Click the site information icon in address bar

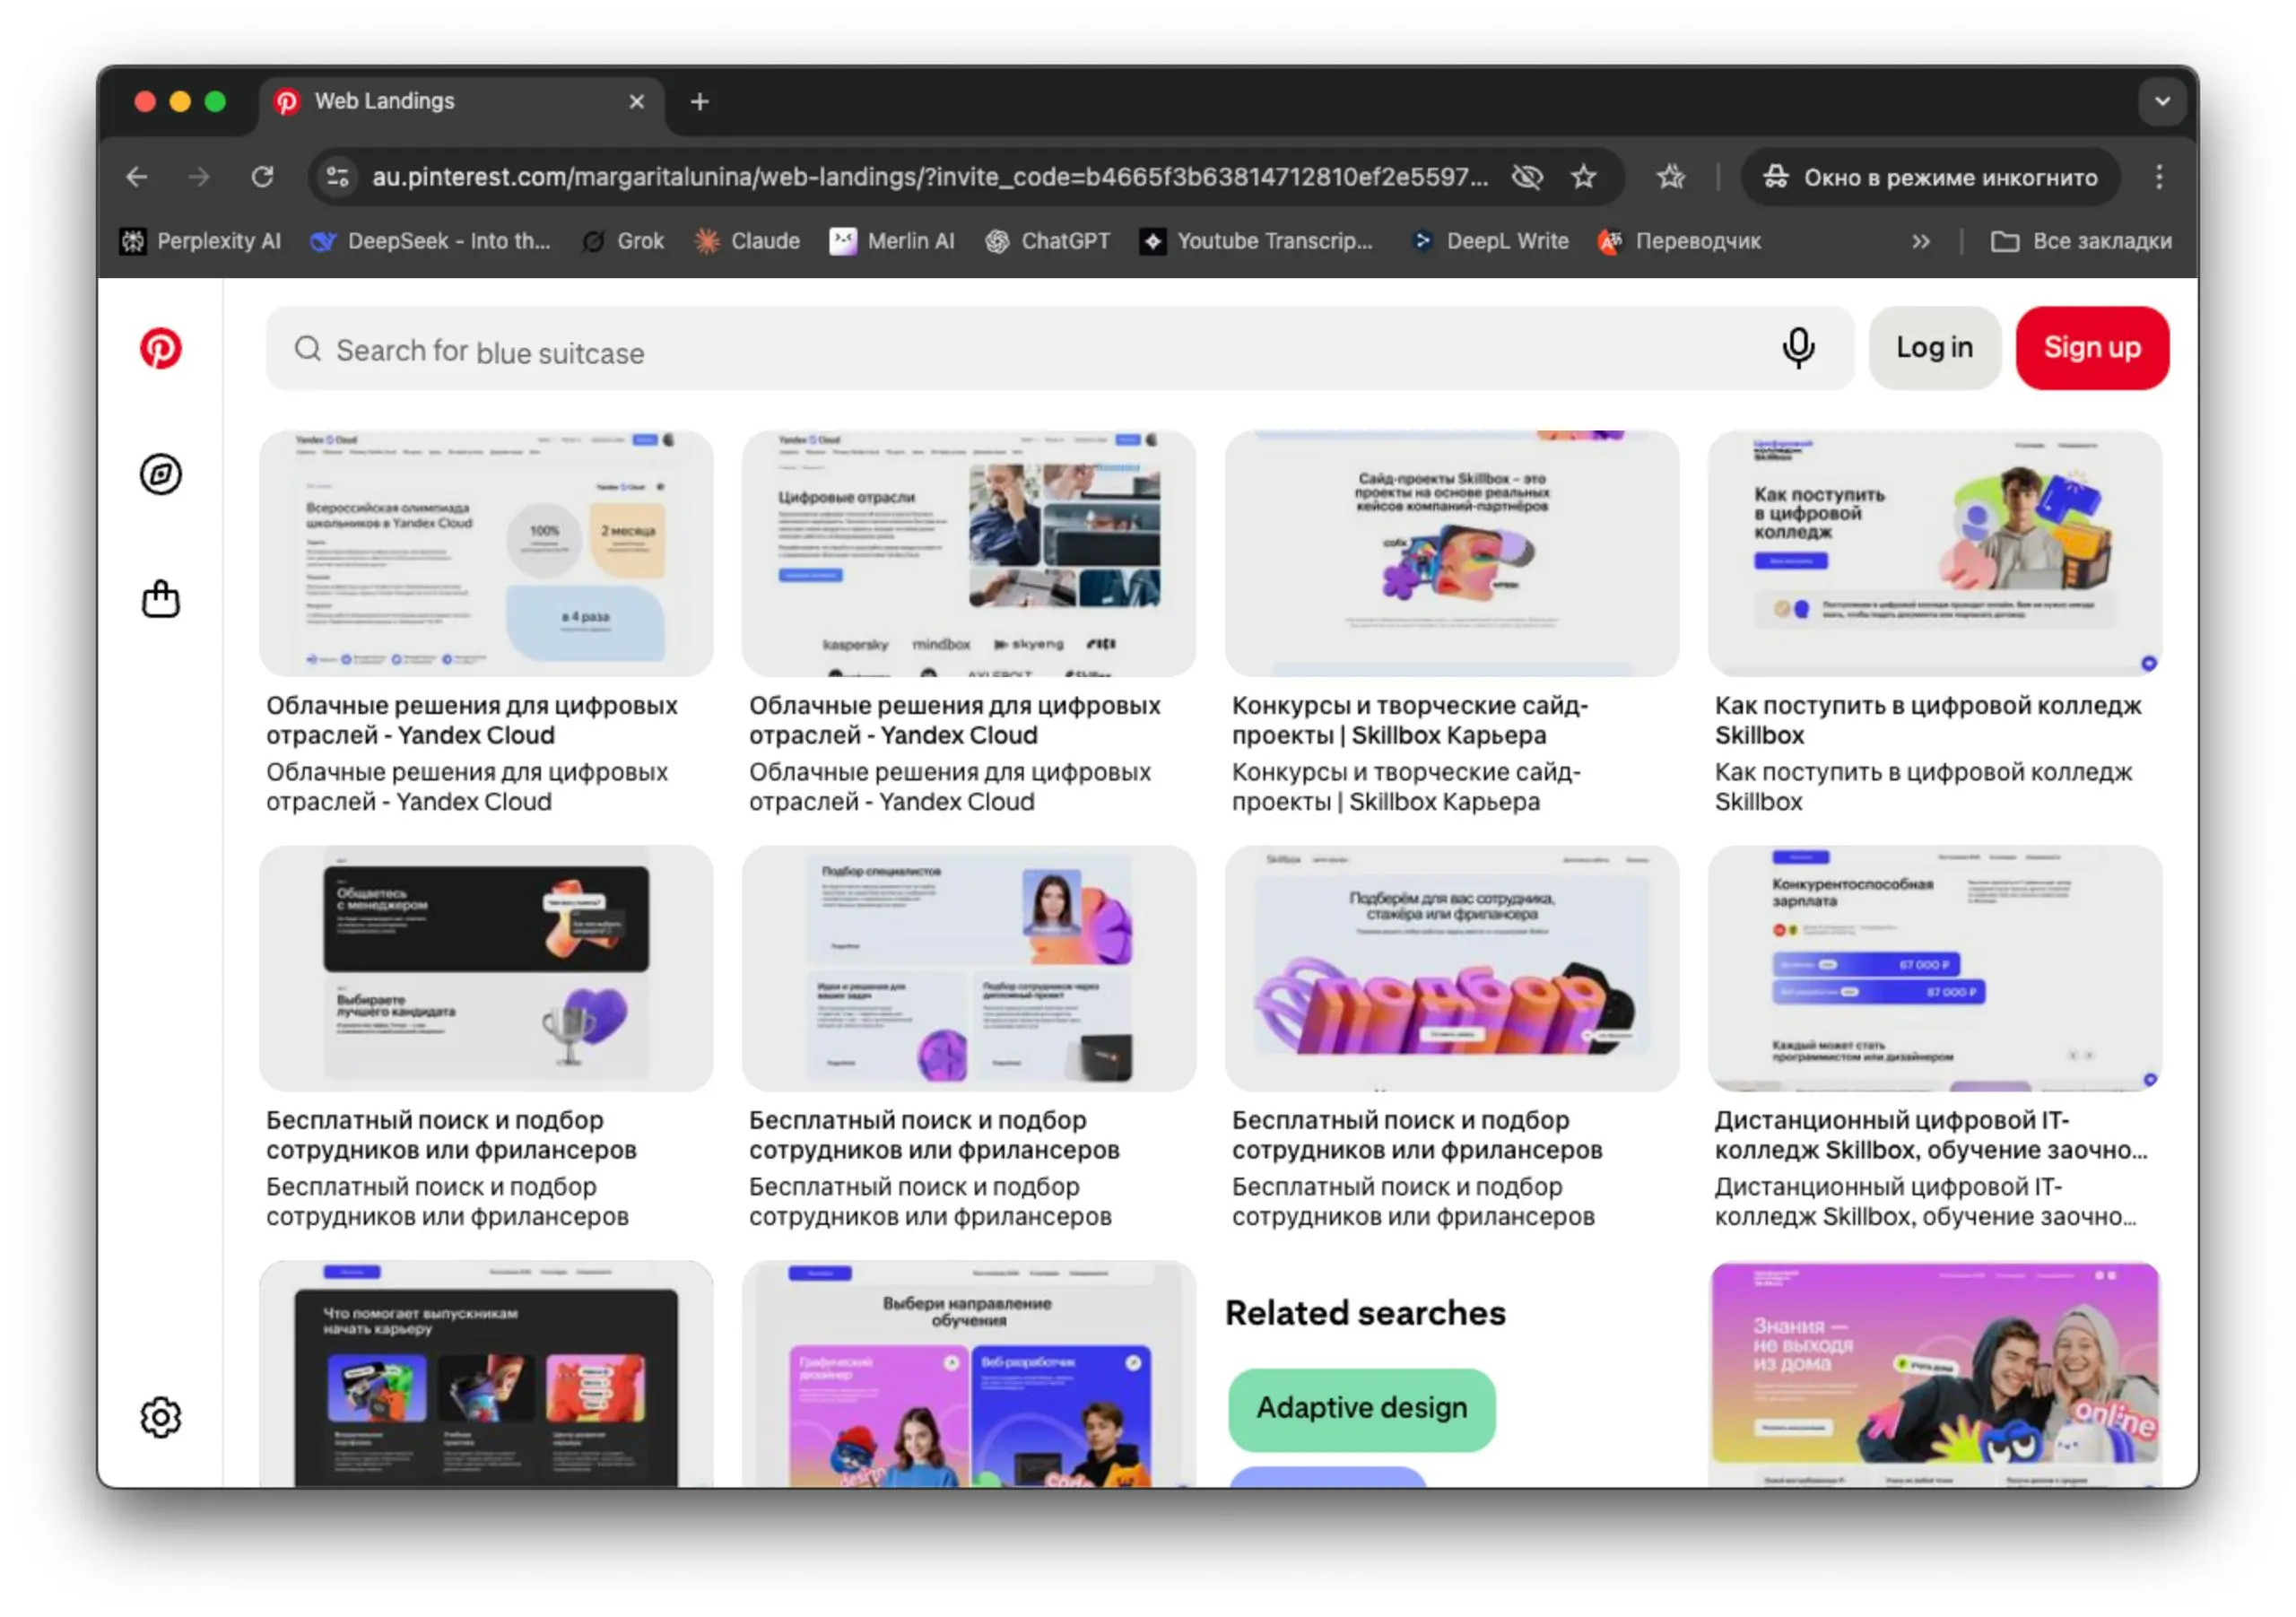pyautogui.click(x=338, y=177)
